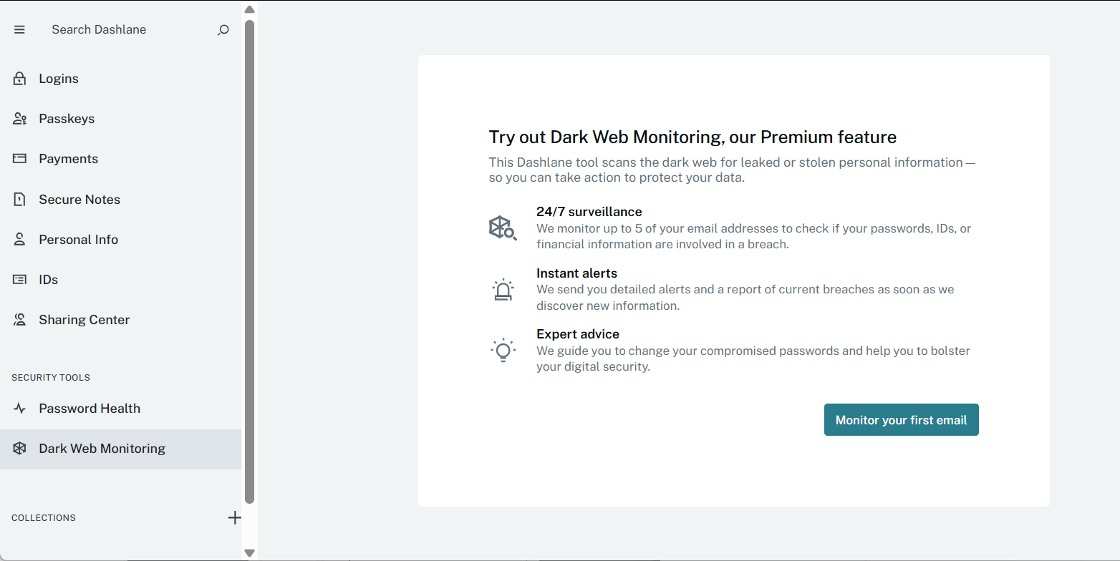Open Sharing Center page

click(x=84, y=320)
